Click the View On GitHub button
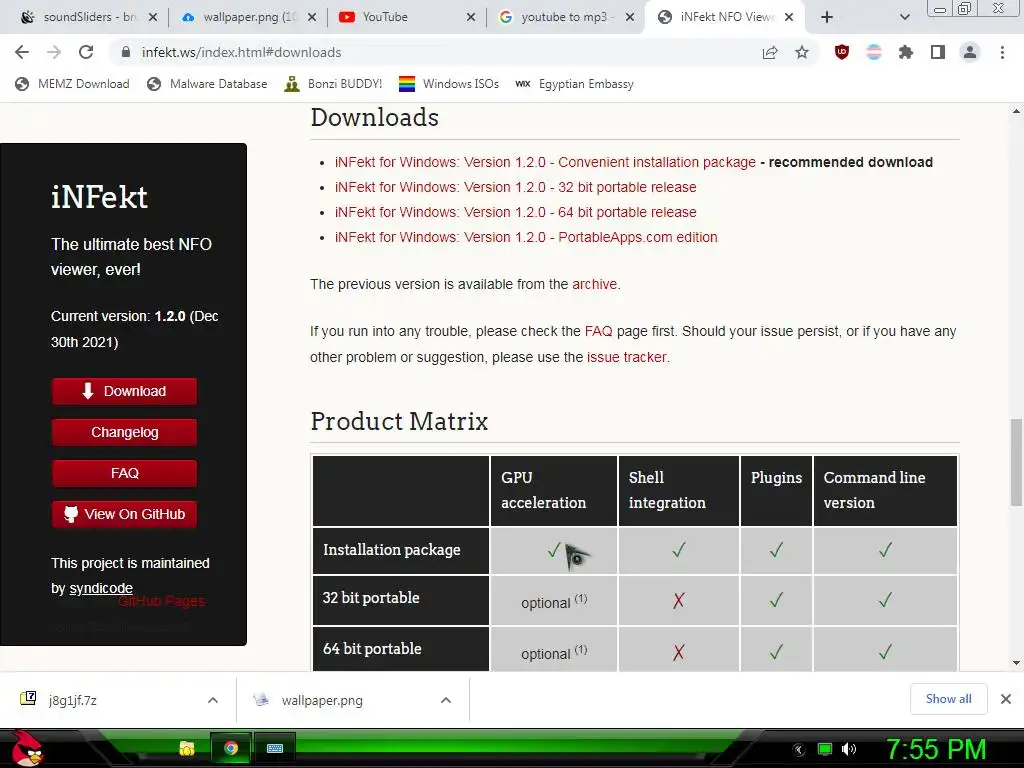1024x768 pixels. [x=124, y=514]
